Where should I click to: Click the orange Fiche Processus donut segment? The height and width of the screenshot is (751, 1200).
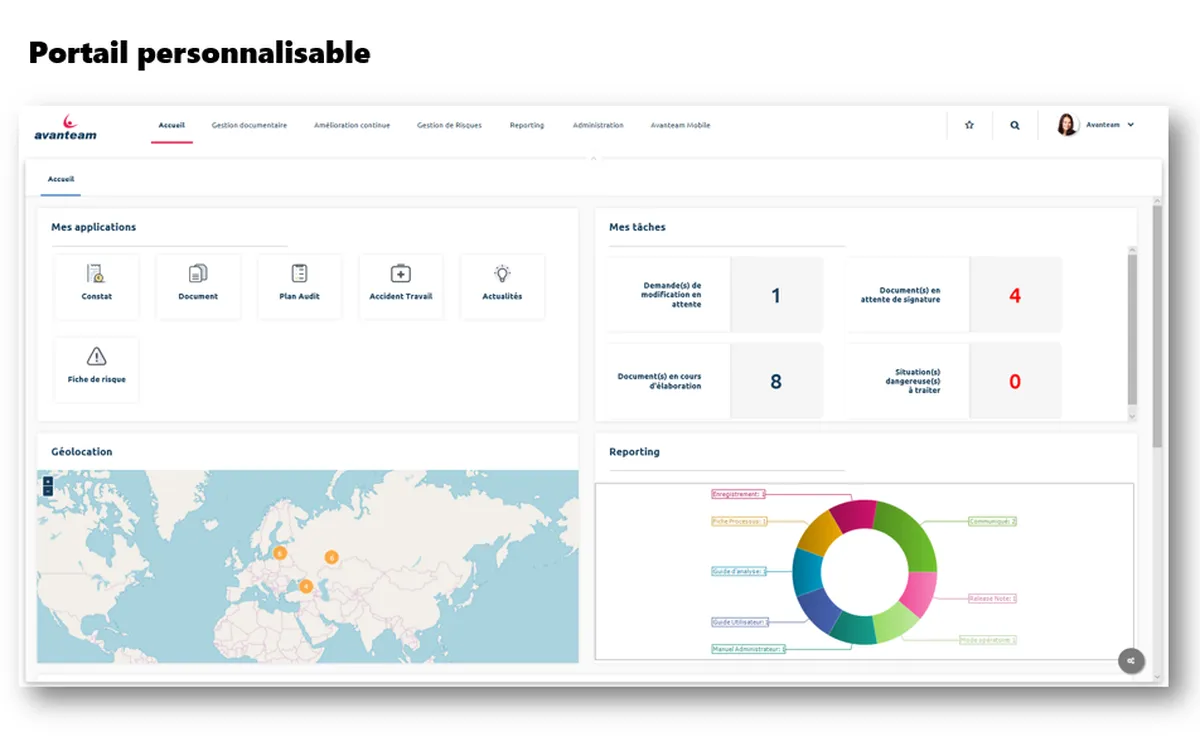click(x=820, y=535)
